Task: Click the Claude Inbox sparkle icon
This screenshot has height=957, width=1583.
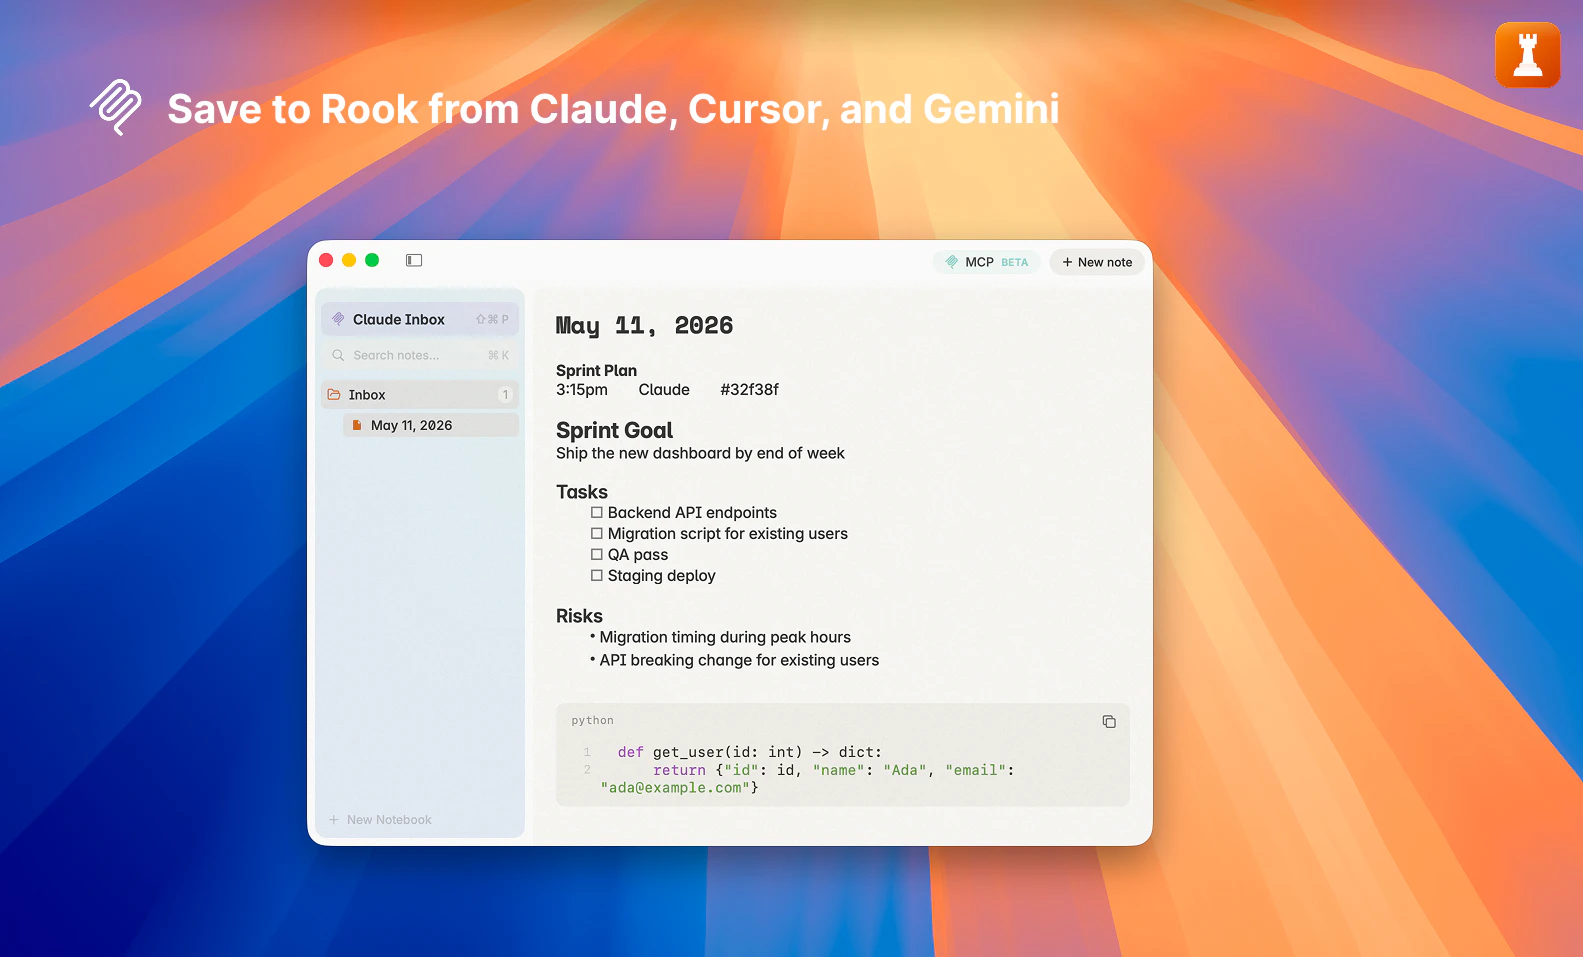Action: (x=338, y=319)
